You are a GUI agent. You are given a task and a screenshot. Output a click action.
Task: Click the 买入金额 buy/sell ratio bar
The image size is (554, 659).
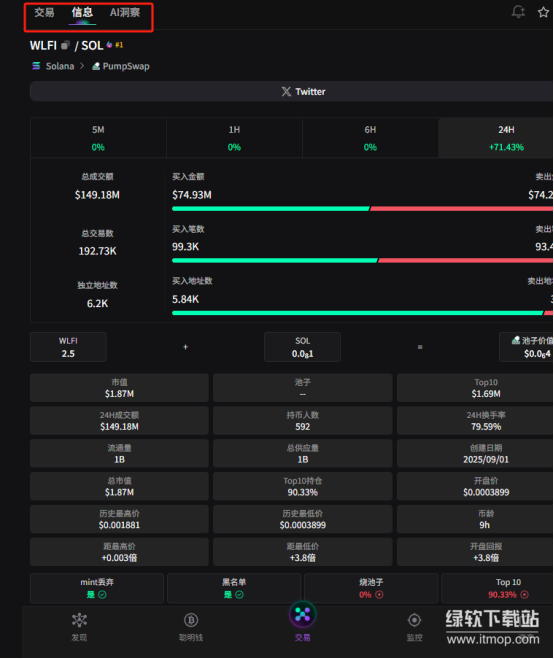tap(362, 208)
